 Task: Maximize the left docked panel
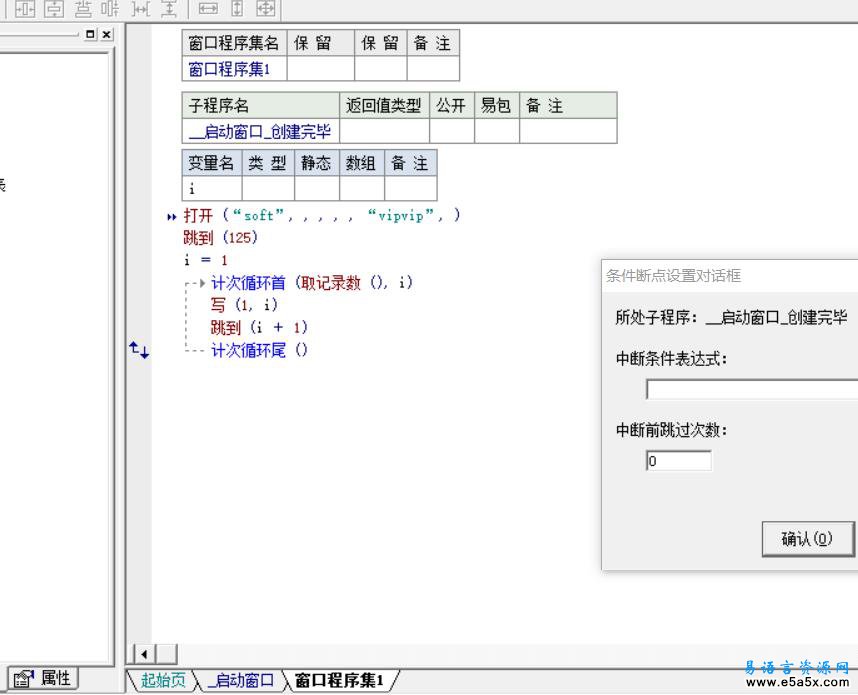tap(90, 34)
